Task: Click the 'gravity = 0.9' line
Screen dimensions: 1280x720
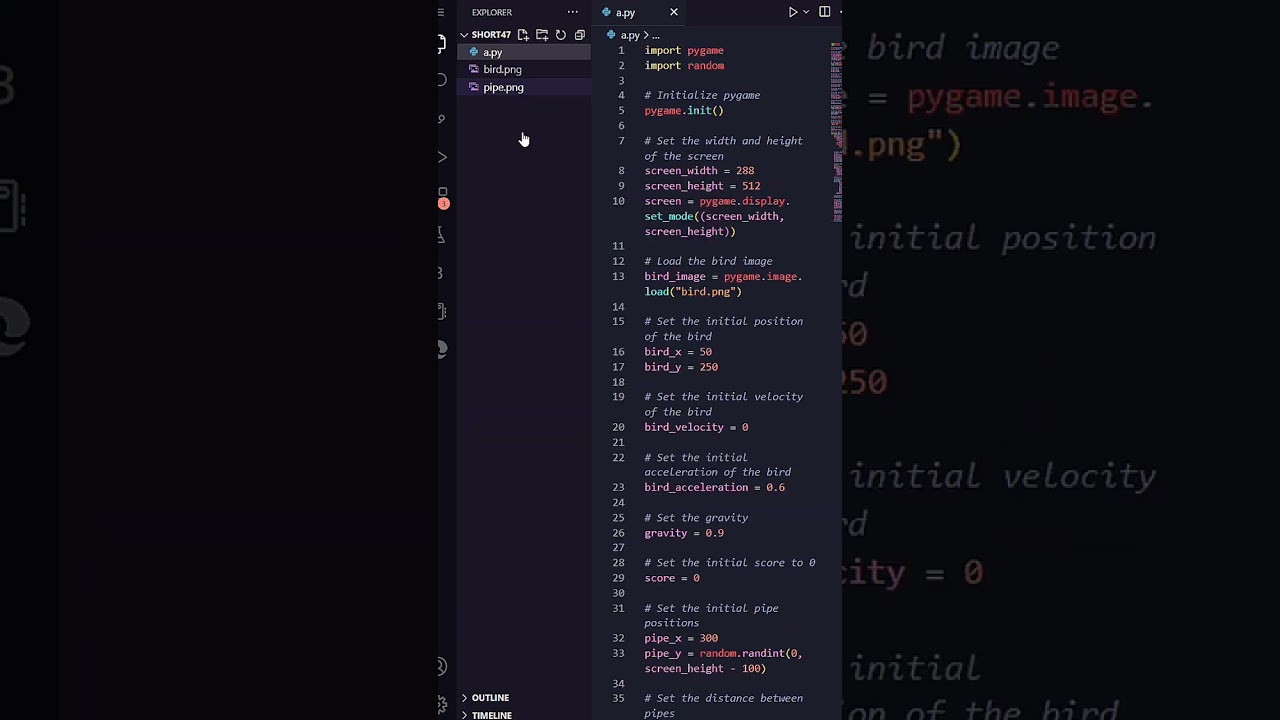Action: coord(684,533)
